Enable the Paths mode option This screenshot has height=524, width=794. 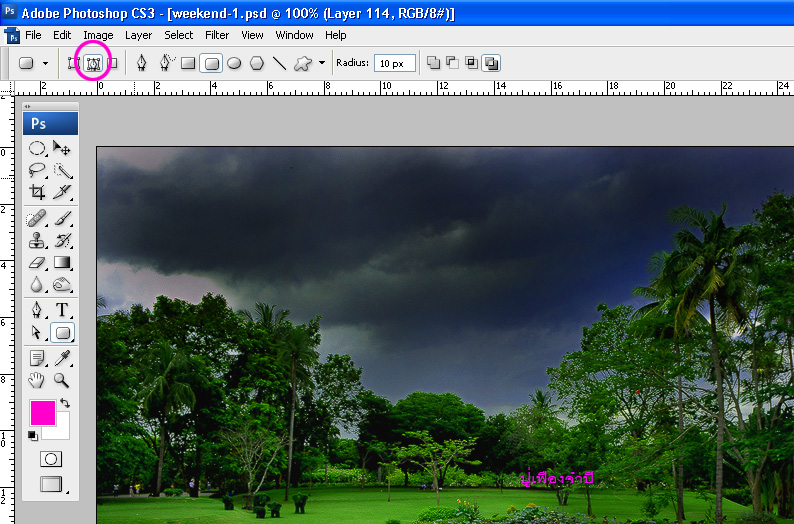94,63
